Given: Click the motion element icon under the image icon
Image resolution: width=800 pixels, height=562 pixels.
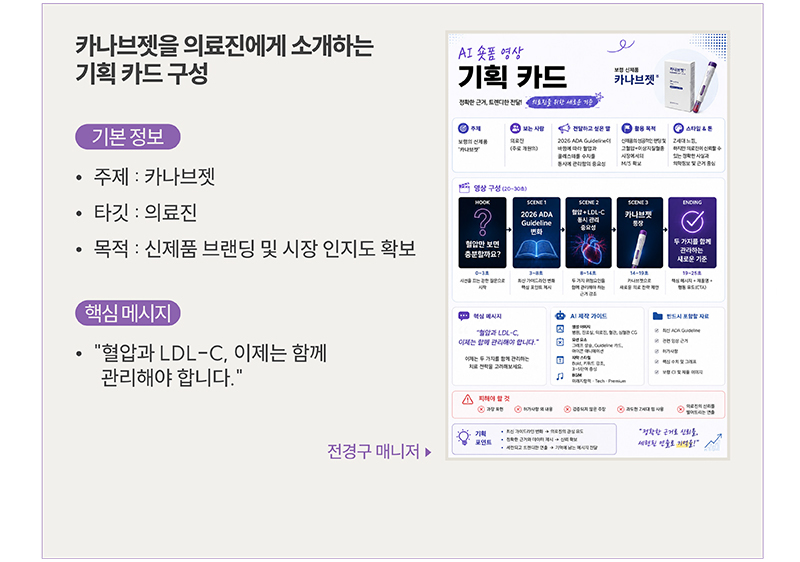Looking at the screenshot, I should [560, 342].
